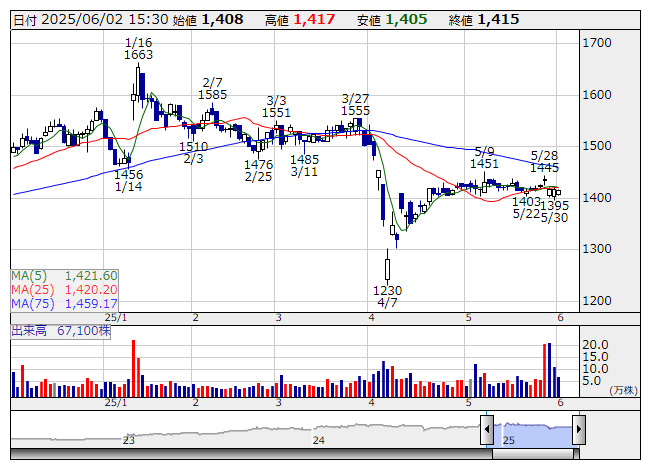The width and height of the screenshot is (653, 470).
Task: Click the 1476 2/25 low label
Action: (258, 171)
